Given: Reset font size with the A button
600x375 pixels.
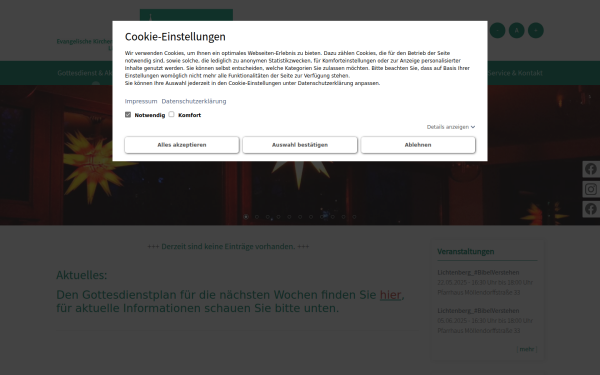Looking at the screenshot, I should coord(517,30).
